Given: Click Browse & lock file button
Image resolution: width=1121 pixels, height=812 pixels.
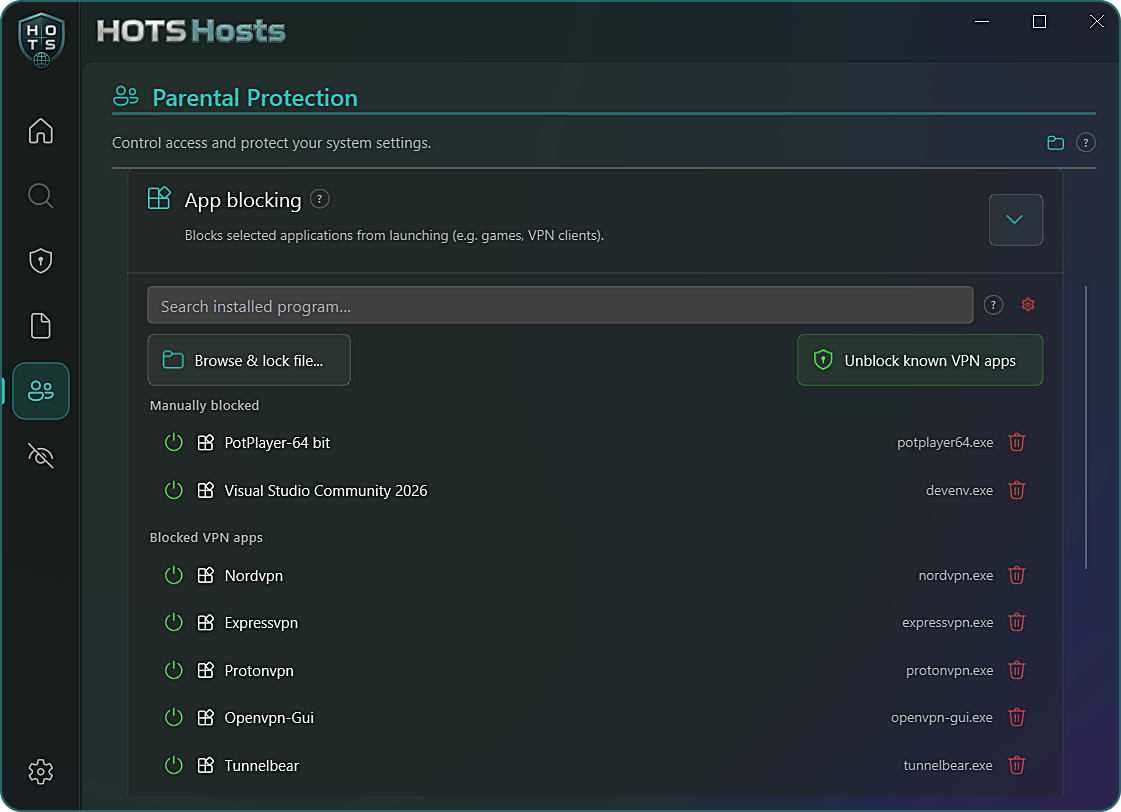Looking at the screenshot, I should pyautogui.click(x=249, y=360).
